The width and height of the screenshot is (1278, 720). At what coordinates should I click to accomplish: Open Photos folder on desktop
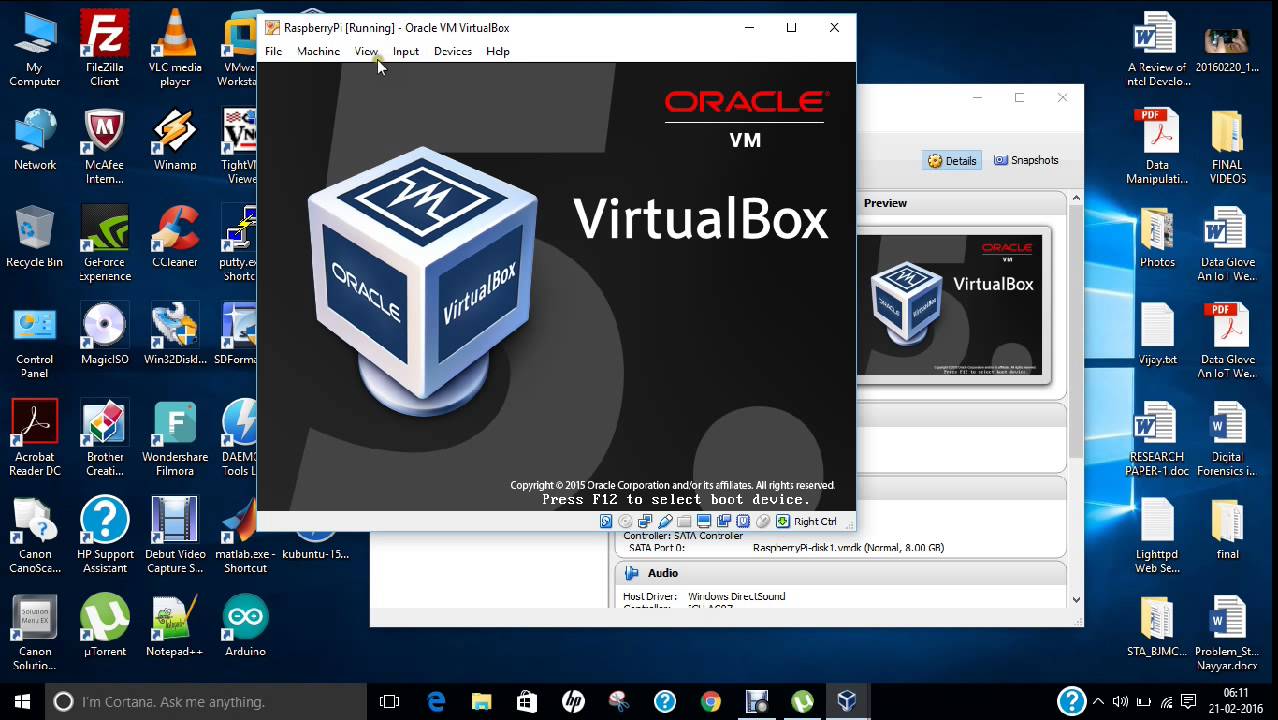pyautogui.click(x=1157, y=237)
